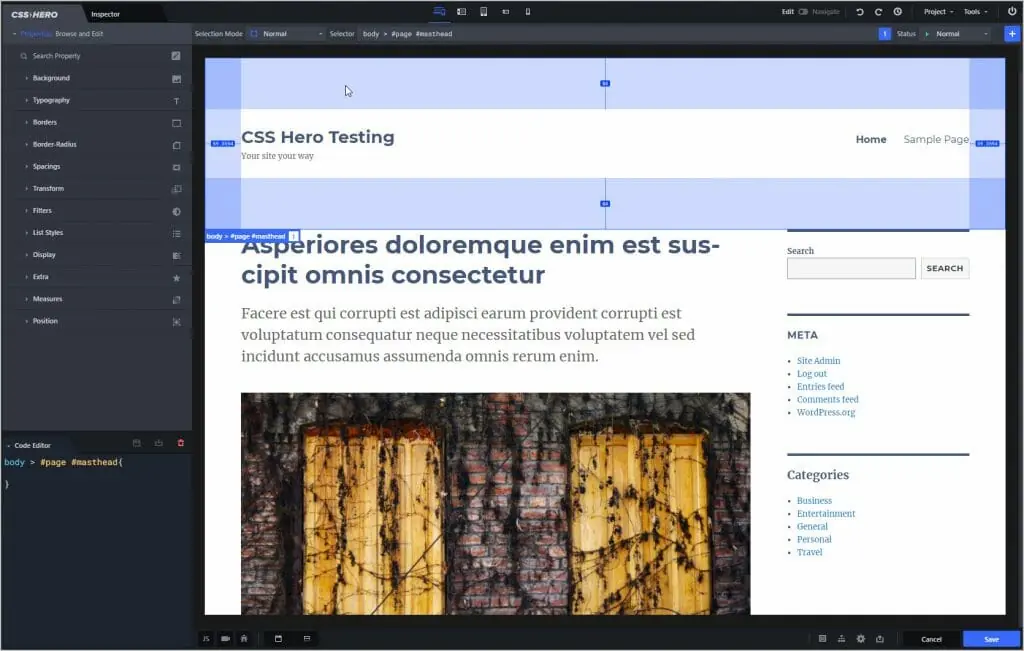Open the history clock icon
The width and height of the screenshot is (1024, 651).
click(x=898, y=12)
